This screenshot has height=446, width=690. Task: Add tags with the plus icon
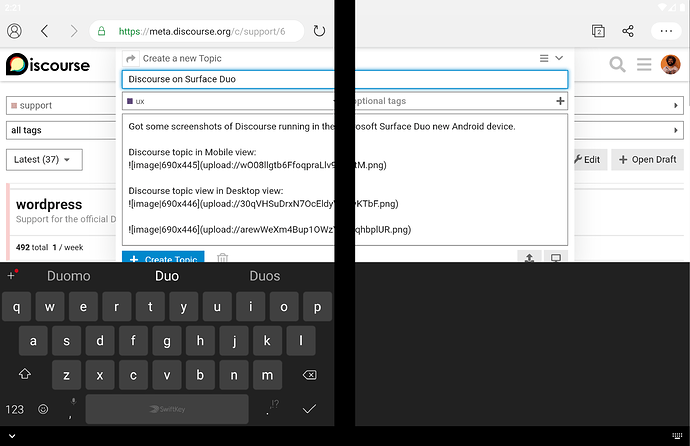[x=560, y=101]
